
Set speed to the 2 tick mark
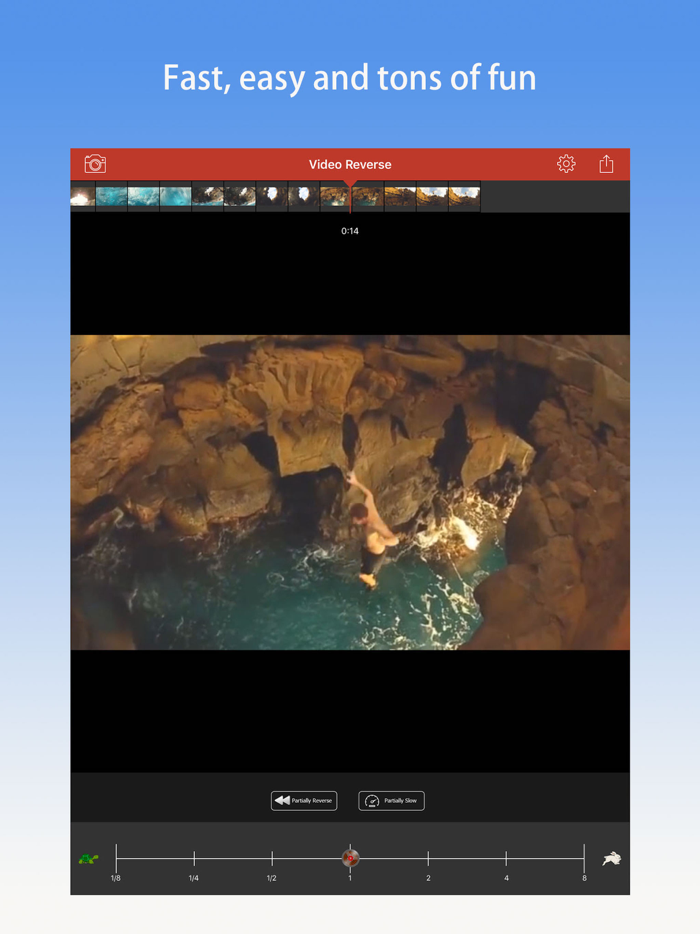pyautogui.click(x=428, y=858)
